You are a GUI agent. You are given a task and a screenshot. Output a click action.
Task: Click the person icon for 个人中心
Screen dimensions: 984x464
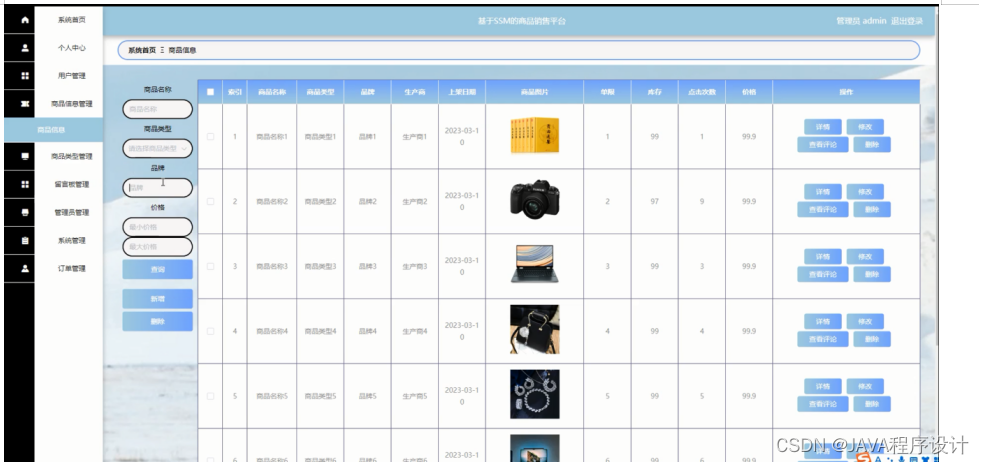(x=24, y=48)
